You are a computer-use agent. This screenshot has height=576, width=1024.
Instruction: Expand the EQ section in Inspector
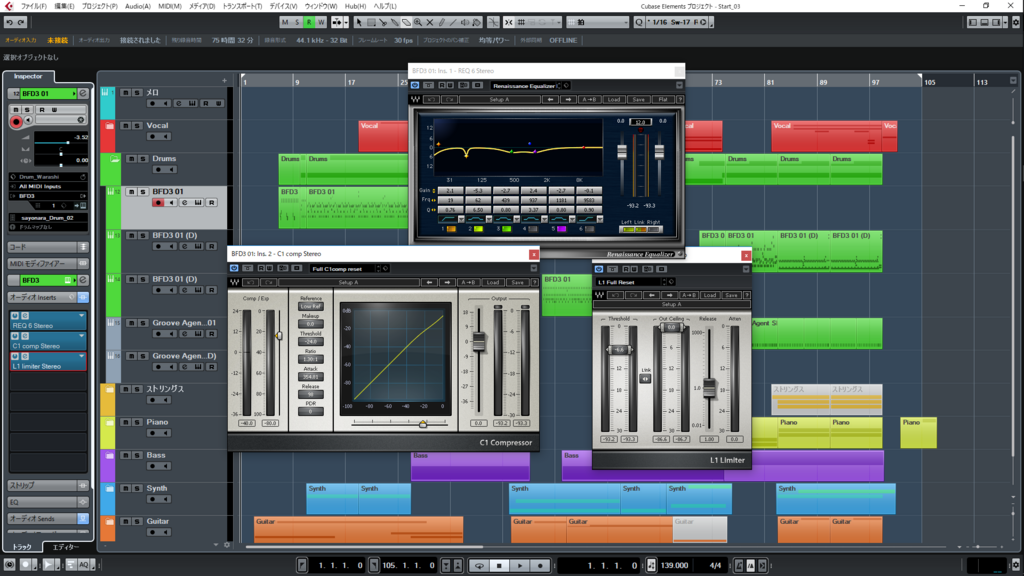(47, 502)
